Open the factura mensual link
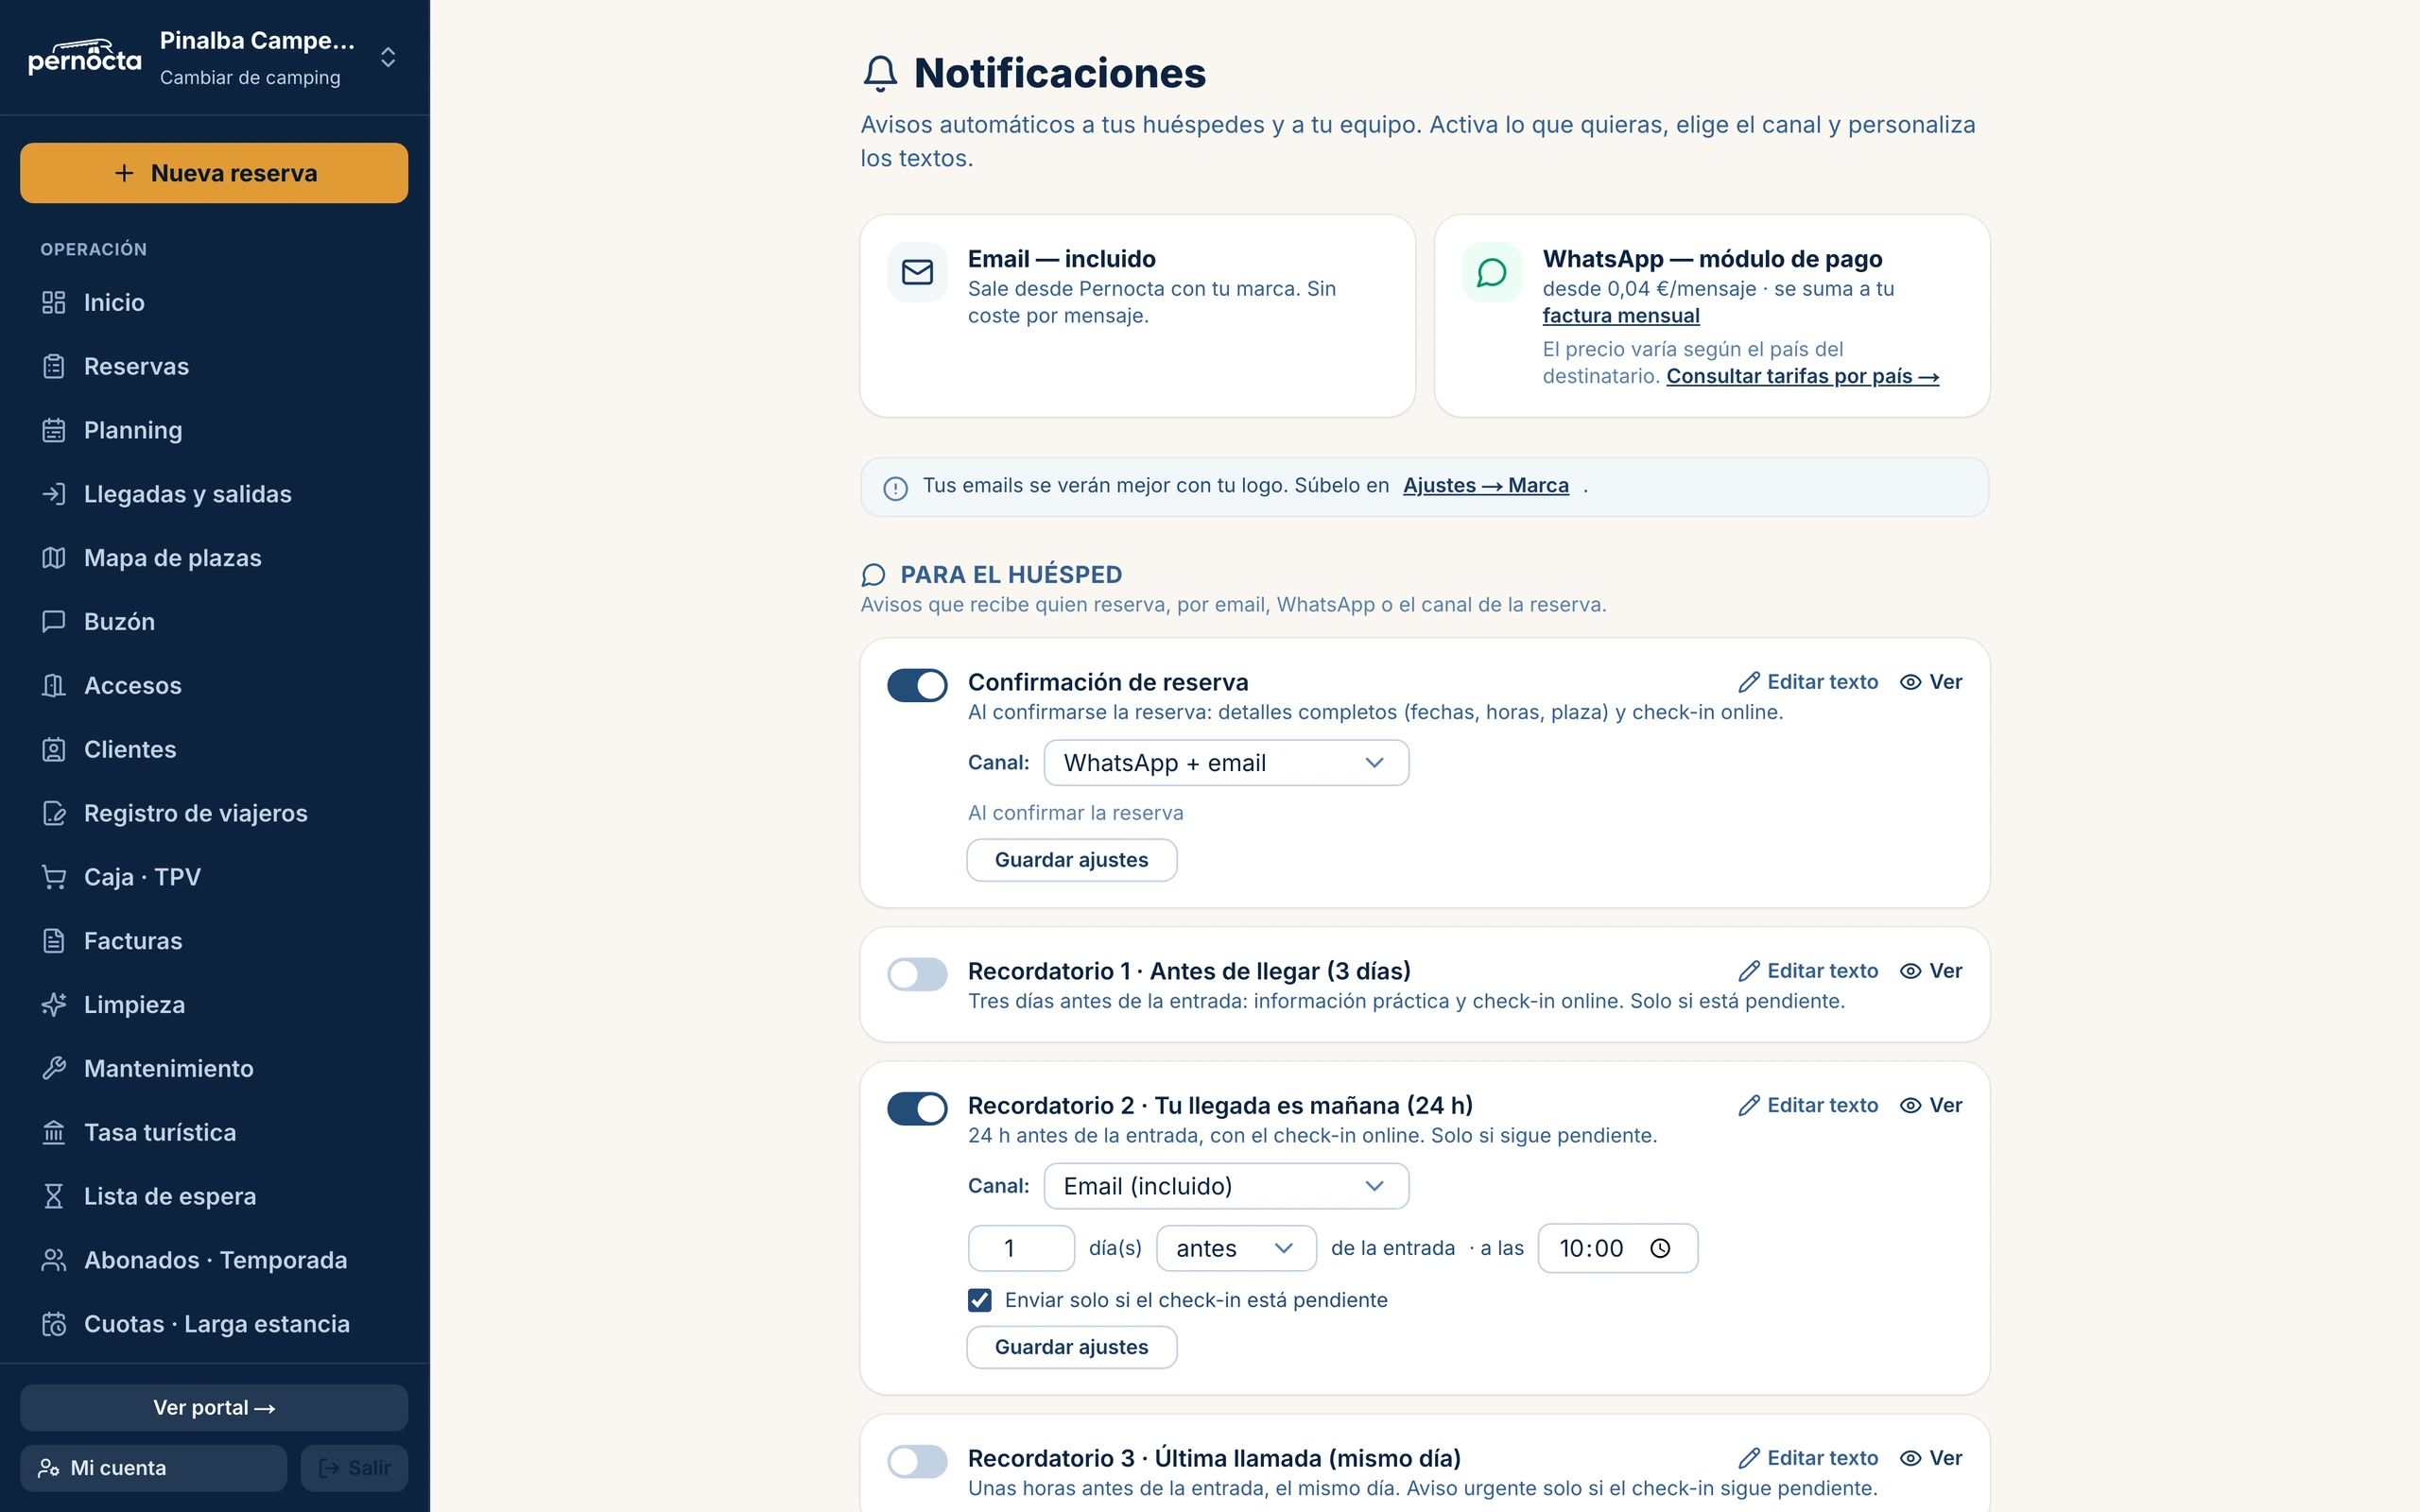Viewport: 2420px width, 1512px height. point(1620,316)
